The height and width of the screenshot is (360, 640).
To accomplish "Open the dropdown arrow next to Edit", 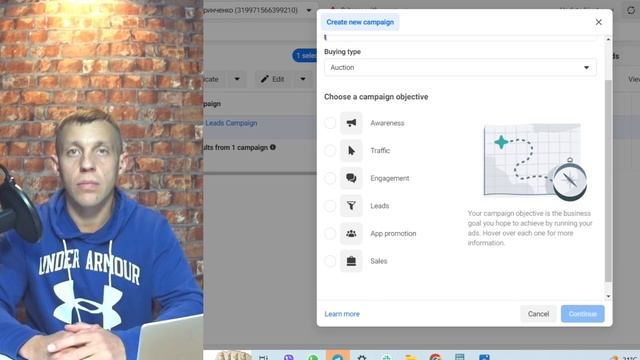I will pos(303,79).
